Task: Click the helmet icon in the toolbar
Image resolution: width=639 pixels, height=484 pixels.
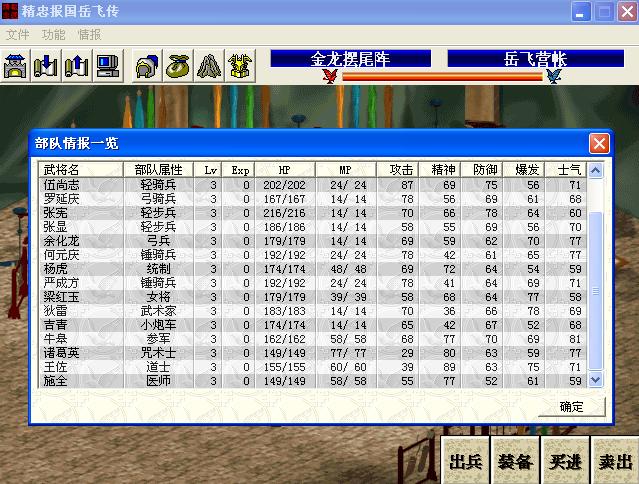Action: point(147,66)
